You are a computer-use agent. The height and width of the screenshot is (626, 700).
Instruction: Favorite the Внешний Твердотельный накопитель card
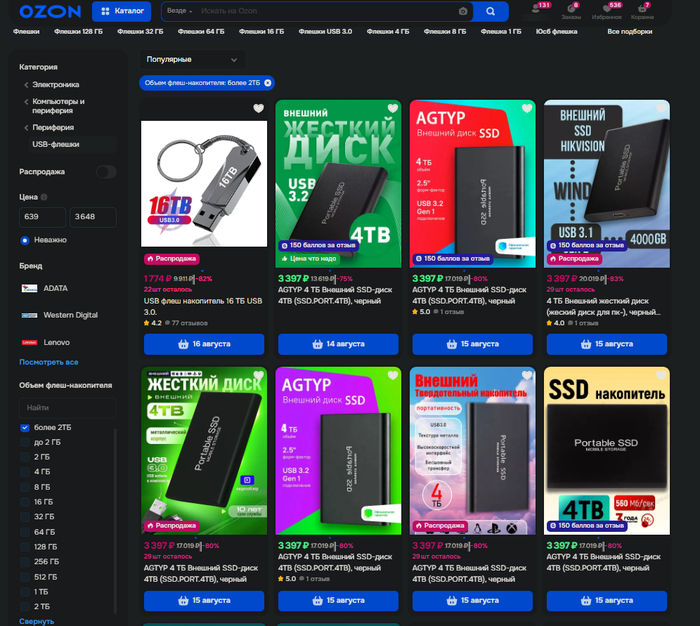click(527, 375)
